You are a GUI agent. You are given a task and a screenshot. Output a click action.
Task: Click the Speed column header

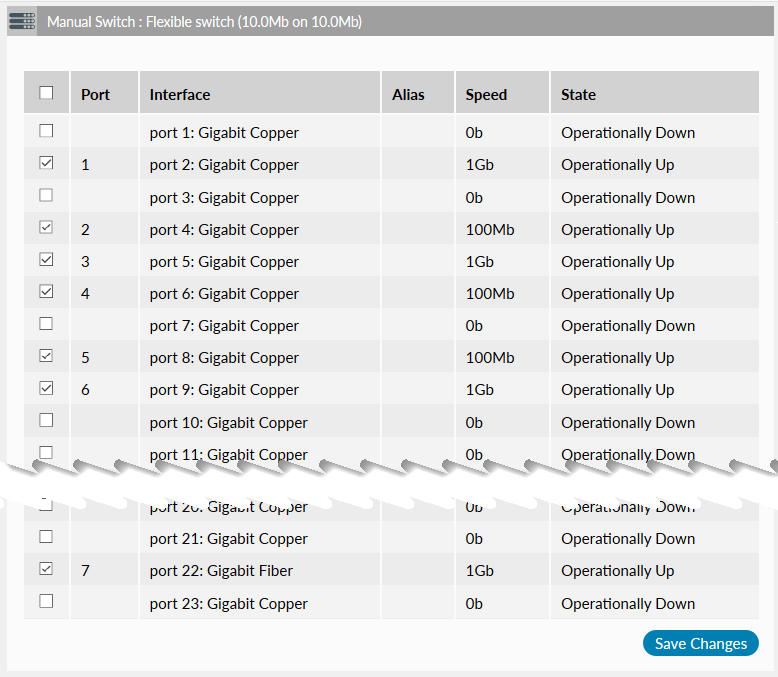pyautogui.click(x=486, y=95)
